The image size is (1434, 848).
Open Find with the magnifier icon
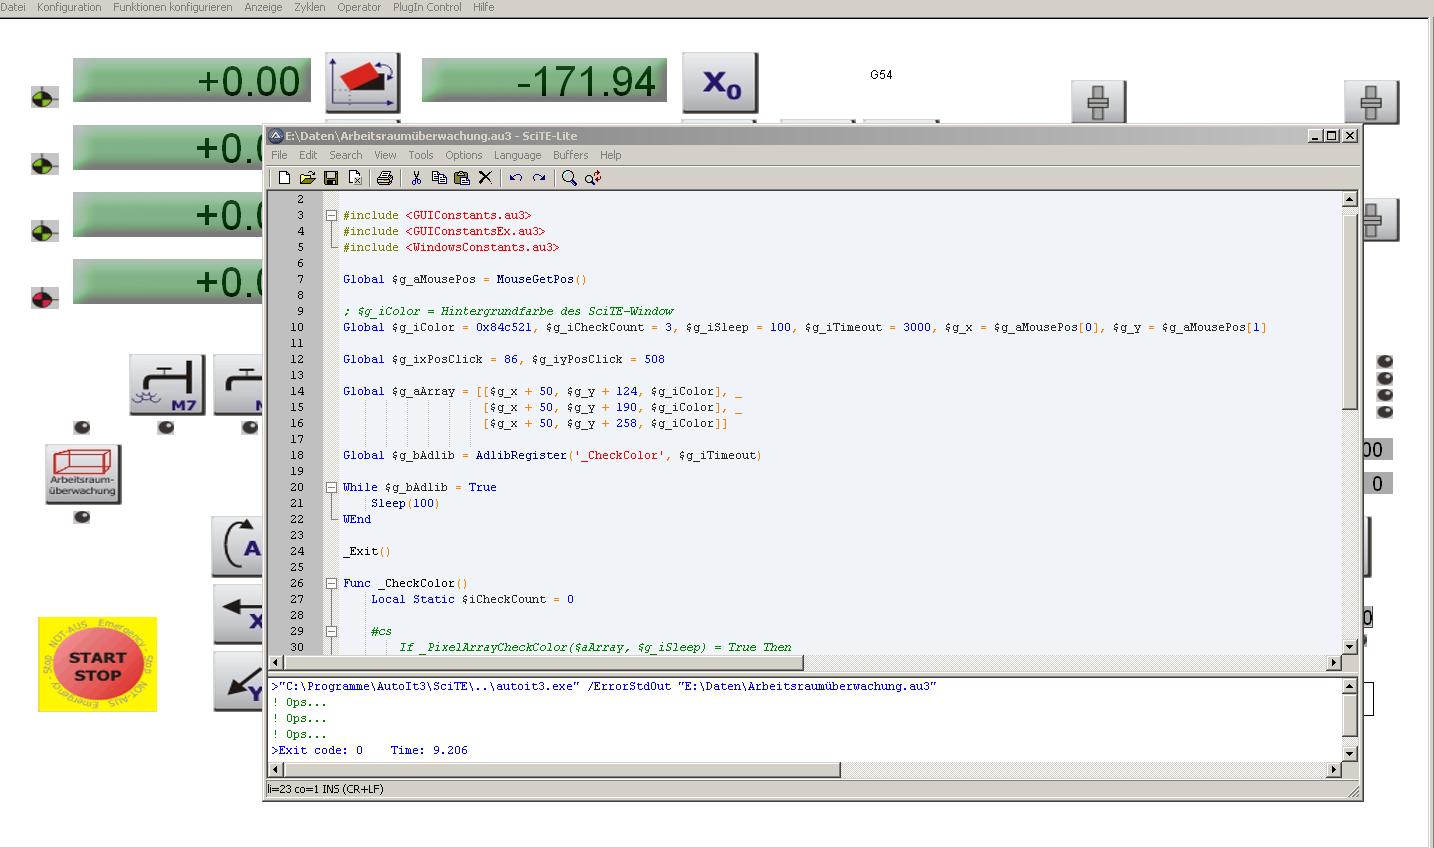[569, 178]
